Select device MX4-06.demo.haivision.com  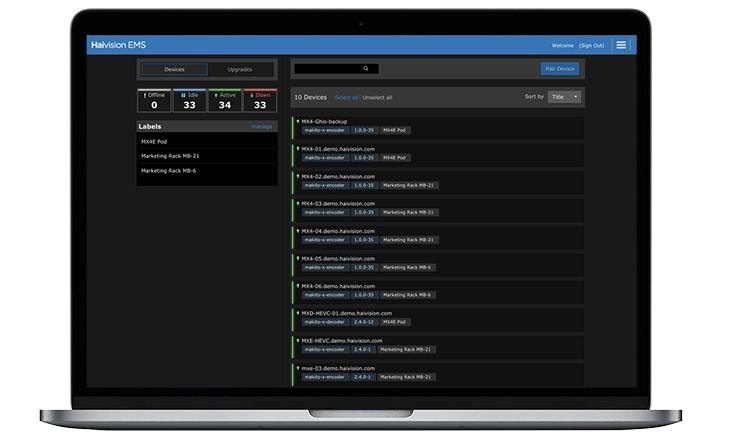(x=438, y=293)
